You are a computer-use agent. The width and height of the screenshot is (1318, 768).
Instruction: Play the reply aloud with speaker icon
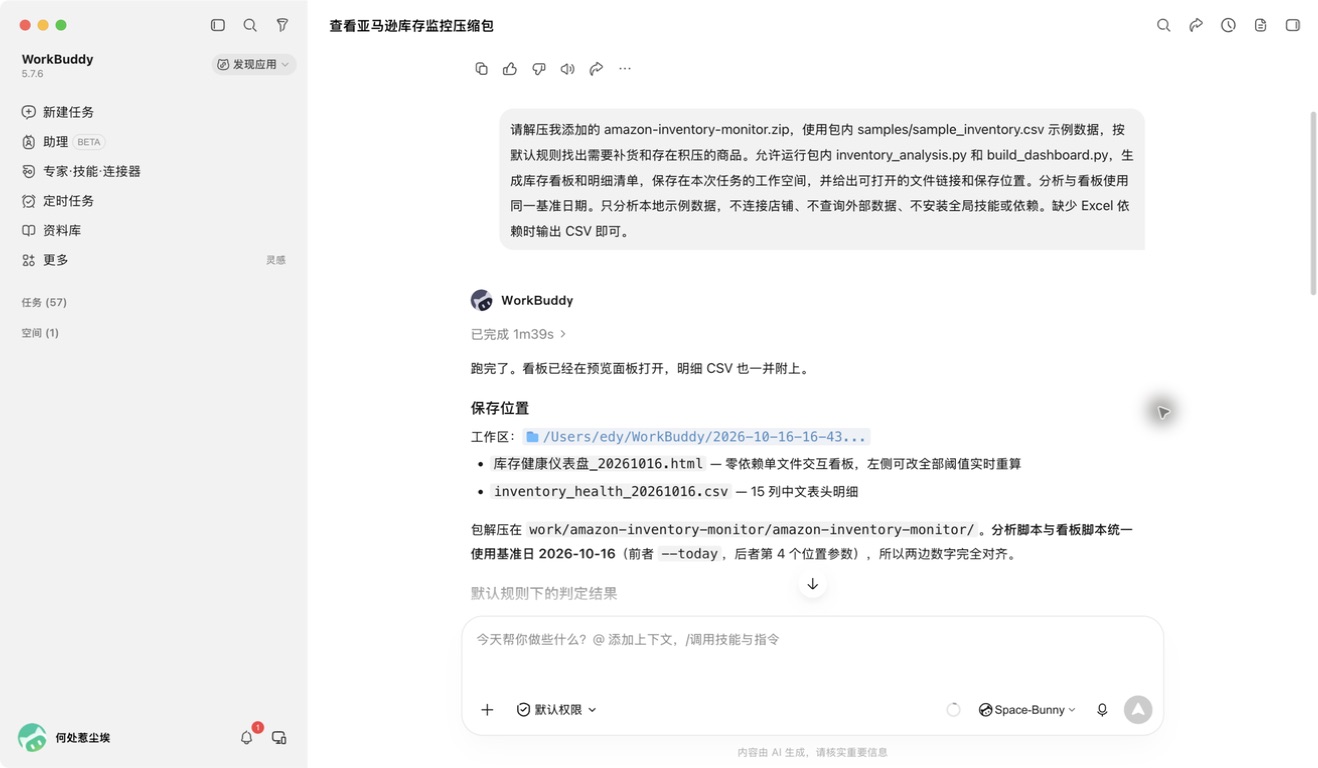tap(567, 69)
